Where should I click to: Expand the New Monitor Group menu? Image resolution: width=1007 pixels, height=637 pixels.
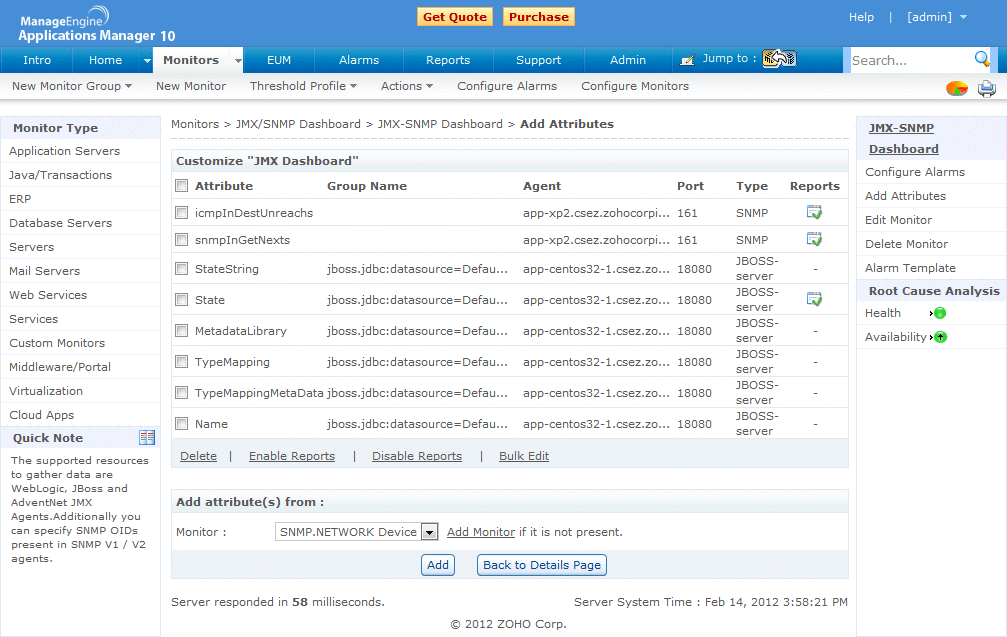tap(72, 86)
